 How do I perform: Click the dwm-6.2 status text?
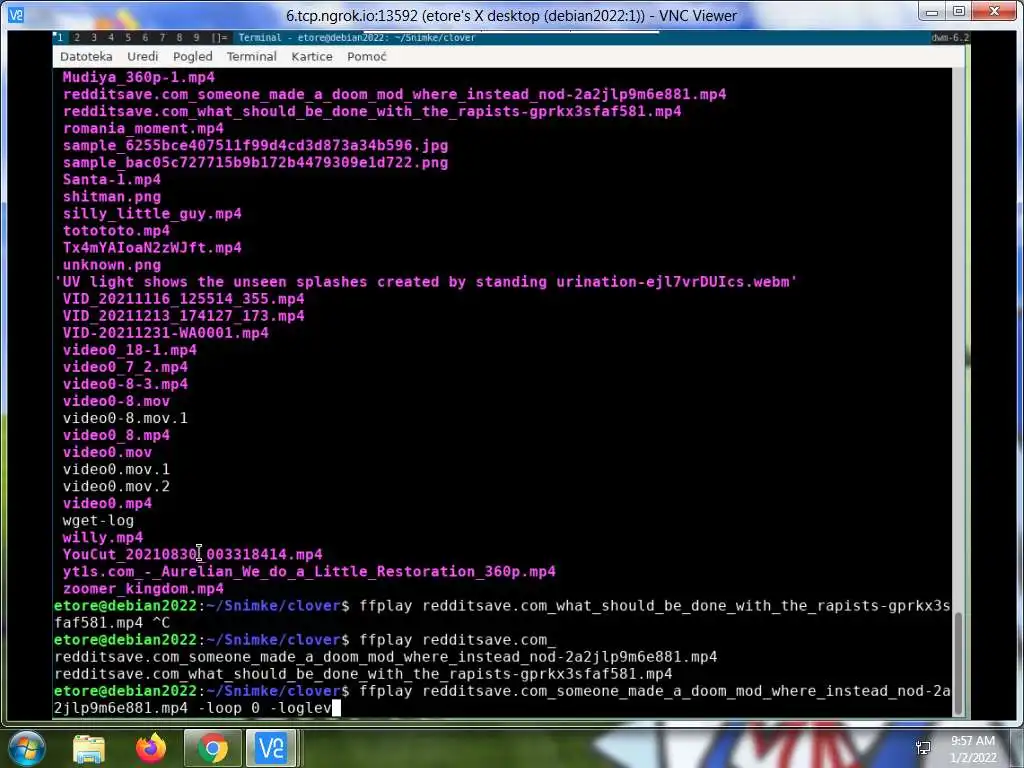[x=950, y=38]
